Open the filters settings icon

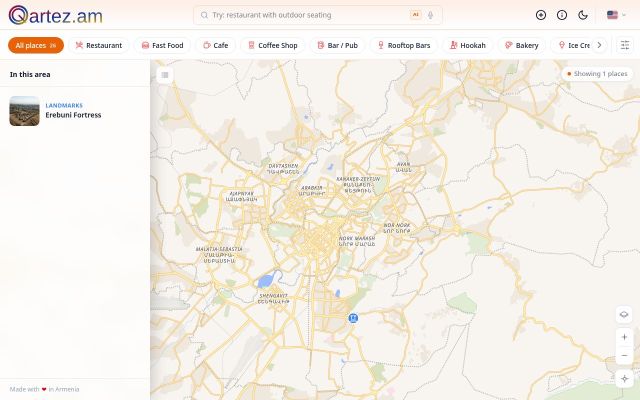tap(625, 45)
